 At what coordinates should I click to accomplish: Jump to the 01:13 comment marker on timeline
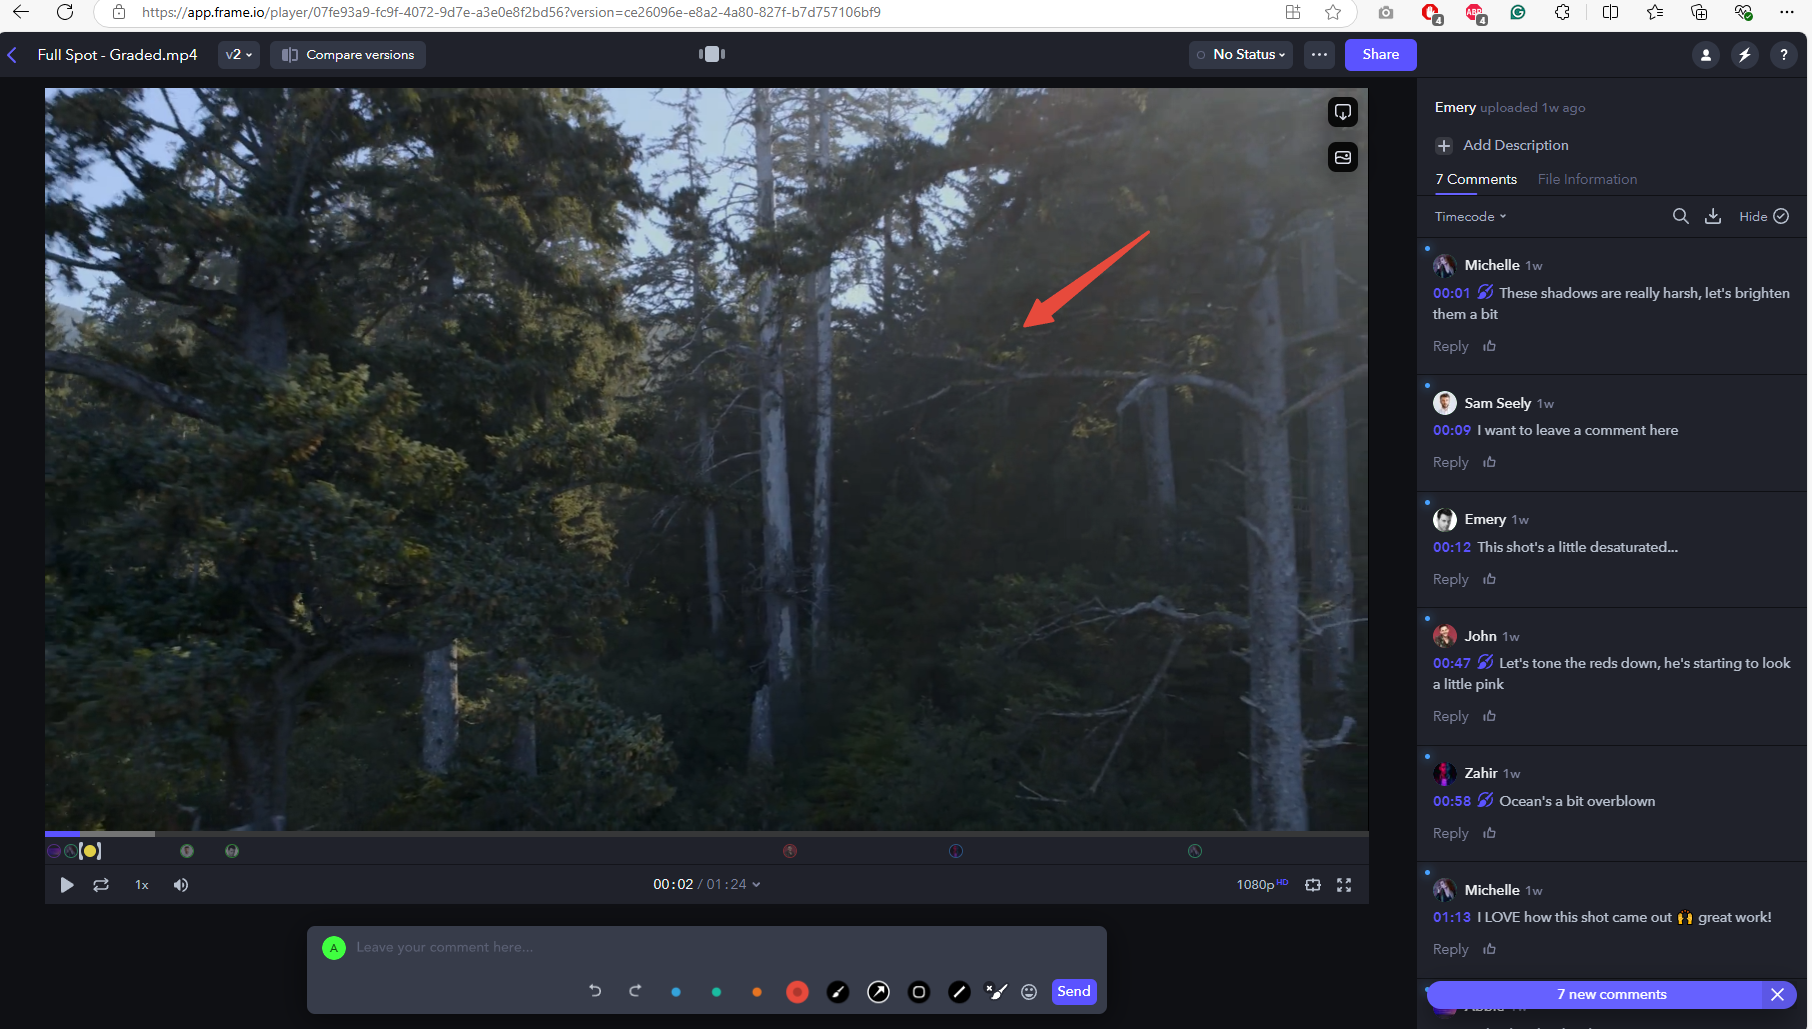pyautogui.click(x=1195, y=851)
